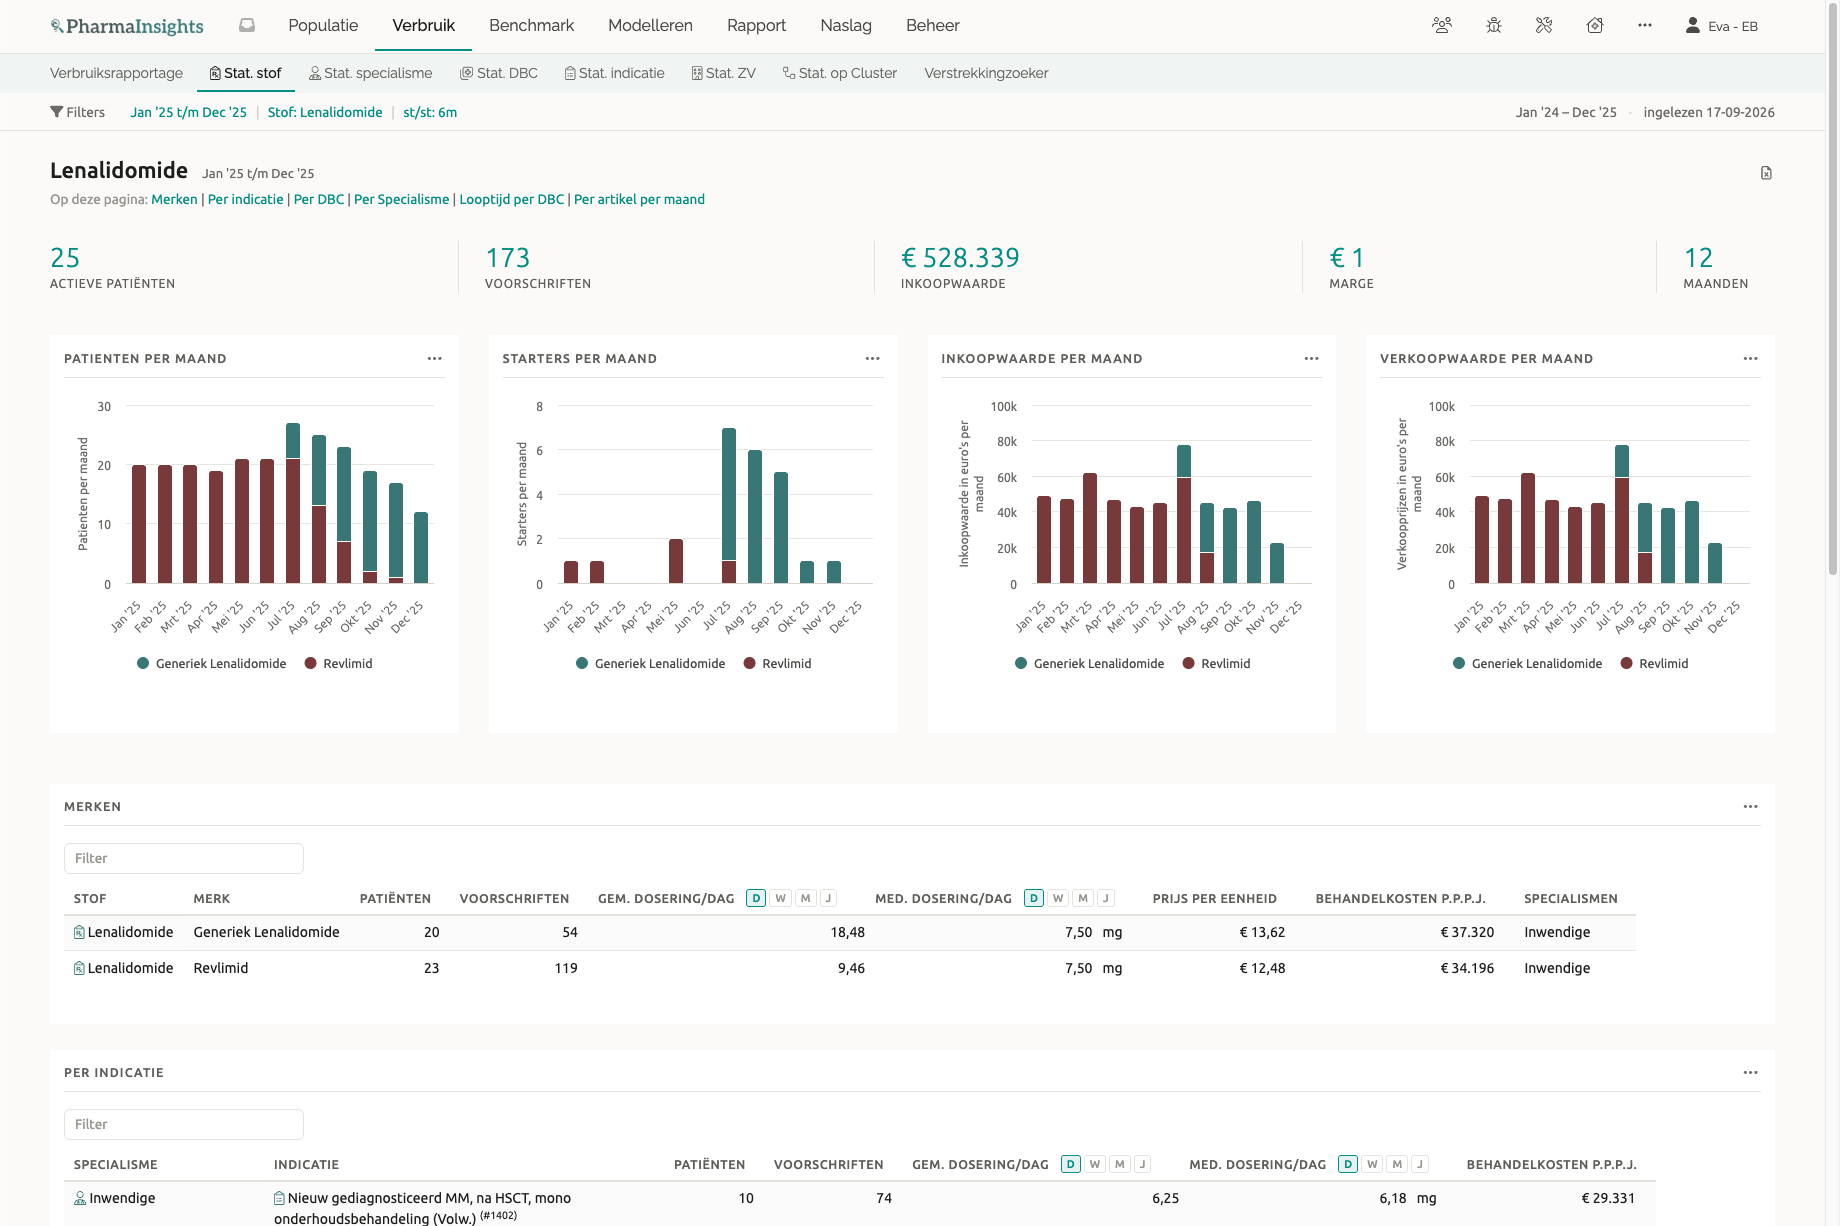Click the home icon in the header
This screenshot has width=1840, height=1226.
tap(1595, 26)
